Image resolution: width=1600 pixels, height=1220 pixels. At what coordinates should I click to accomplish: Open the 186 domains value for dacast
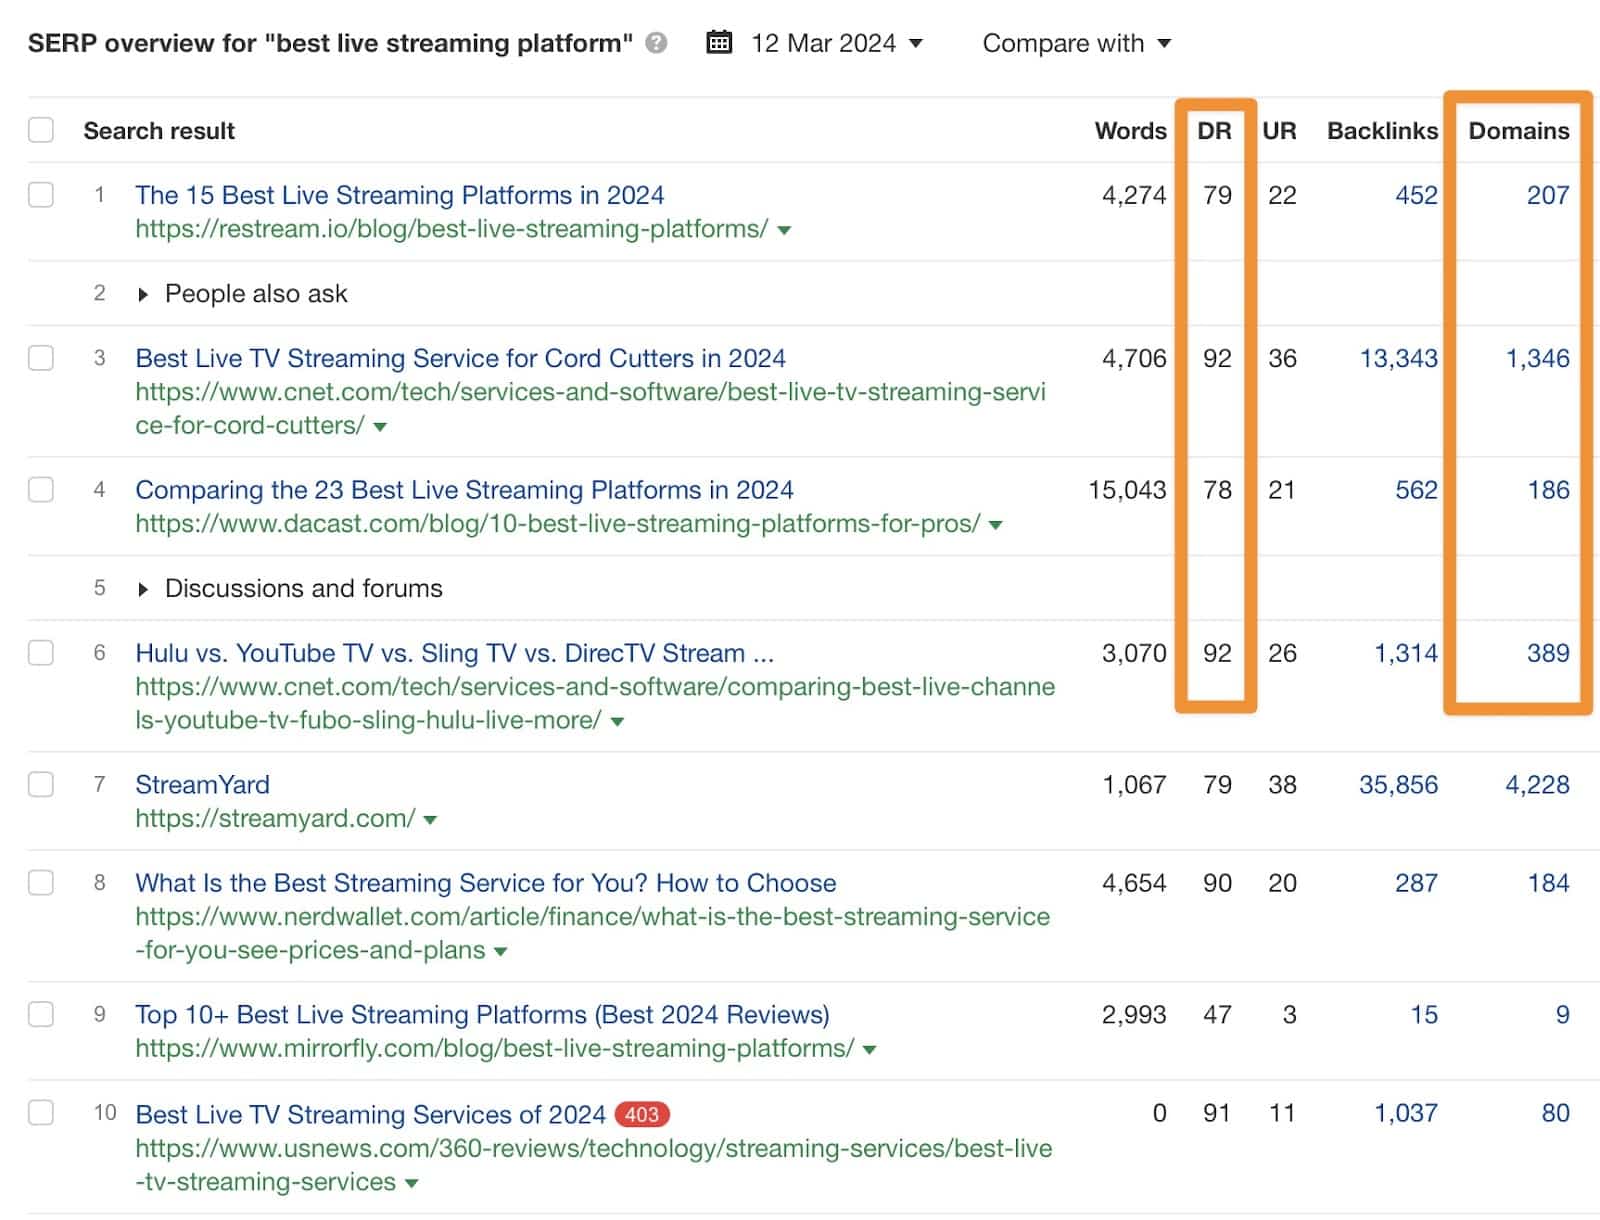(1548, 490)
